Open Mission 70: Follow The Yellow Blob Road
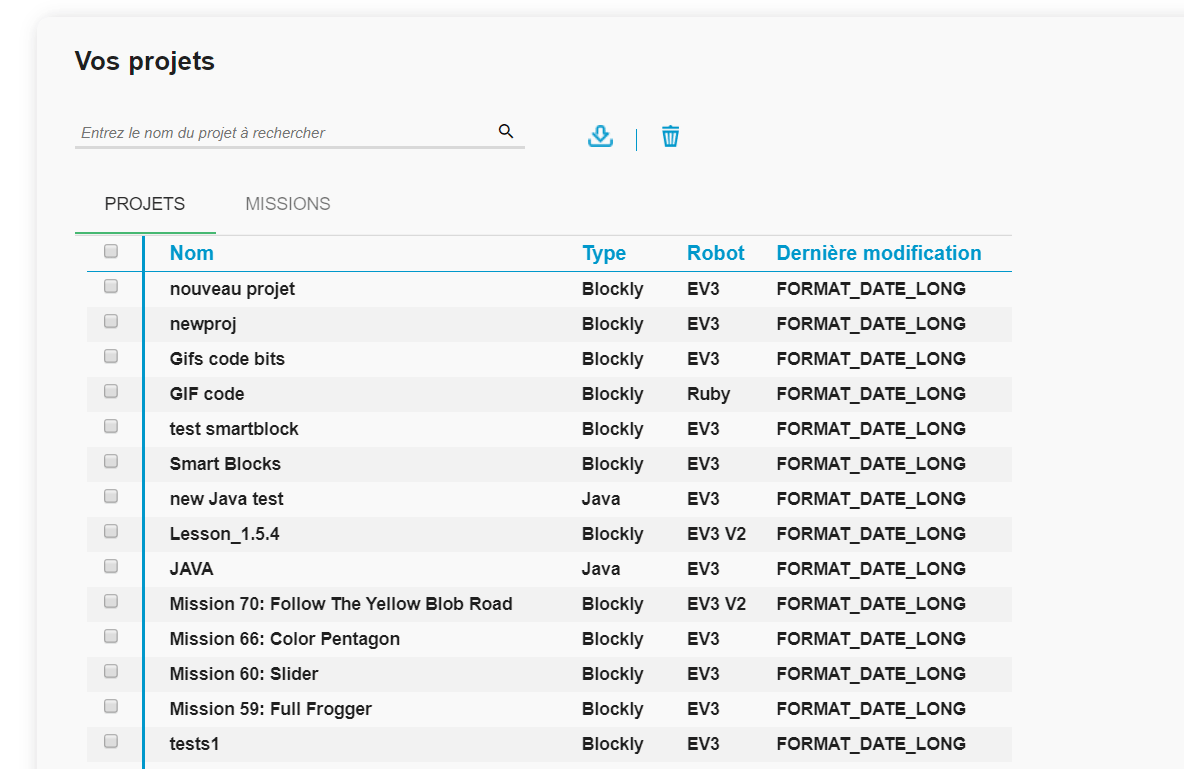 (341, 604)
